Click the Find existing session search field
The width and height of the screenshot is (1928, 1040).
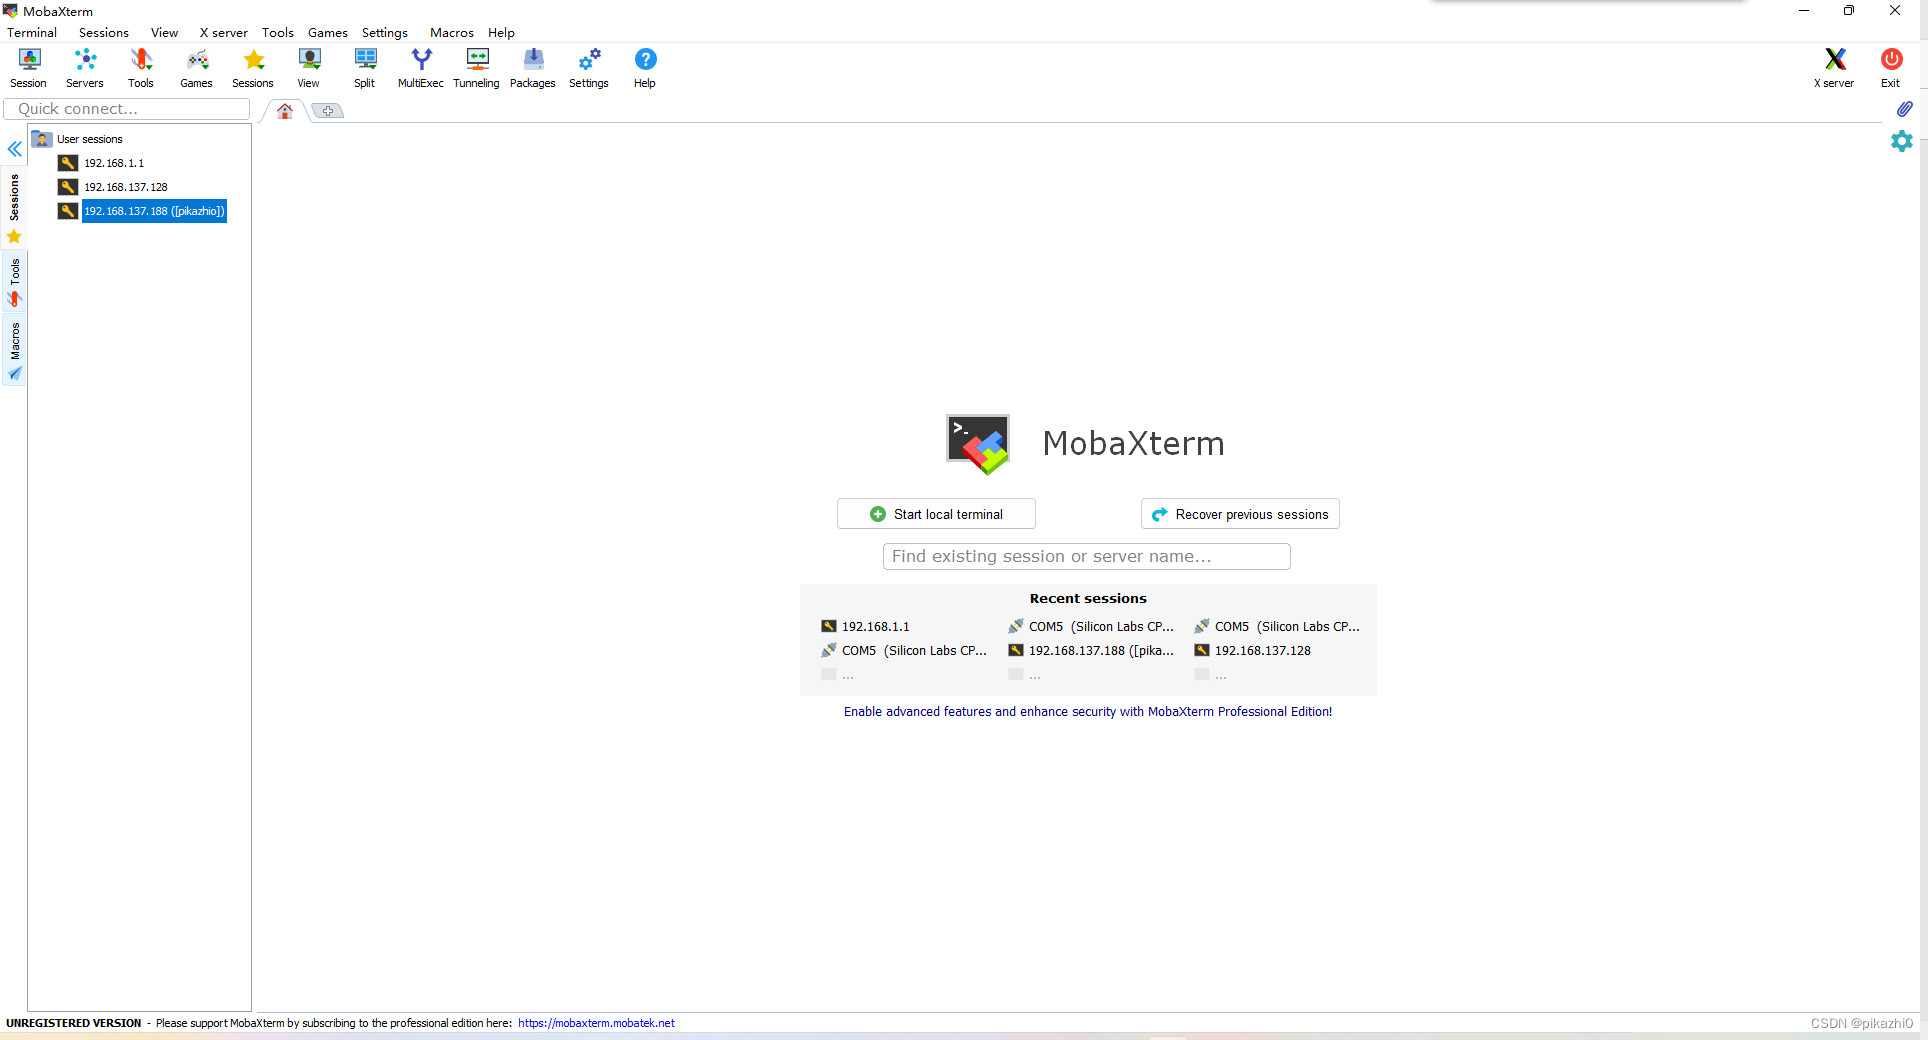(x=1087, y=557)
